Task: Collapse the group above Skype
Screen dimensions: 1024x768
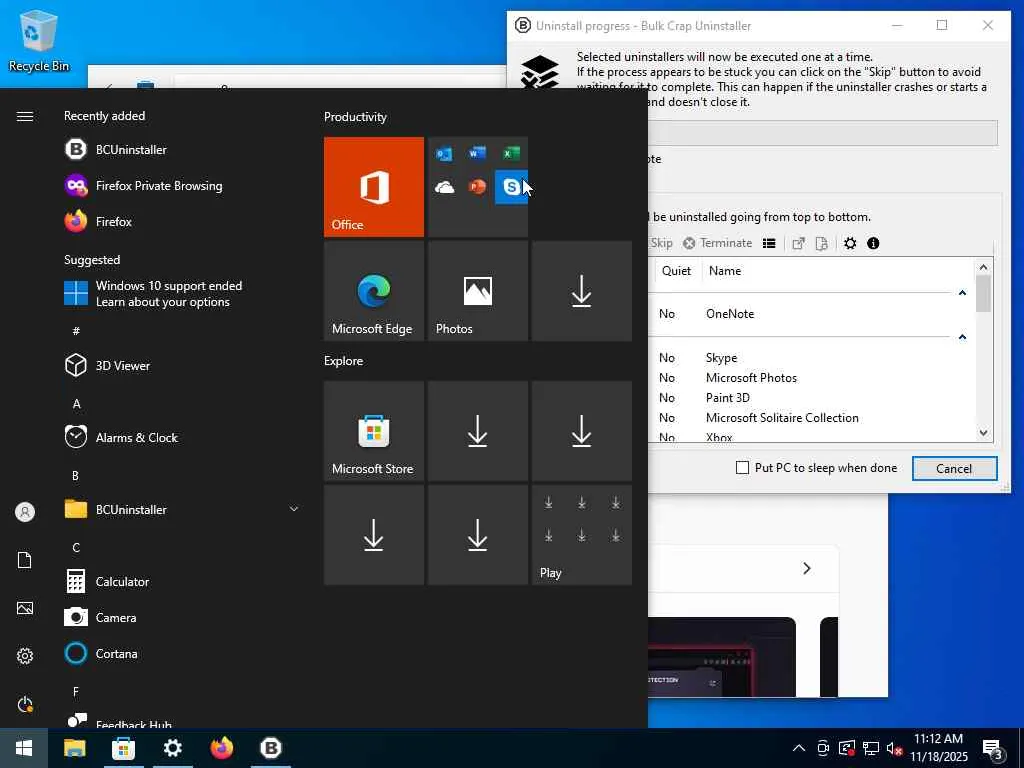Action: pyautogui.click(x=962, y=337)
